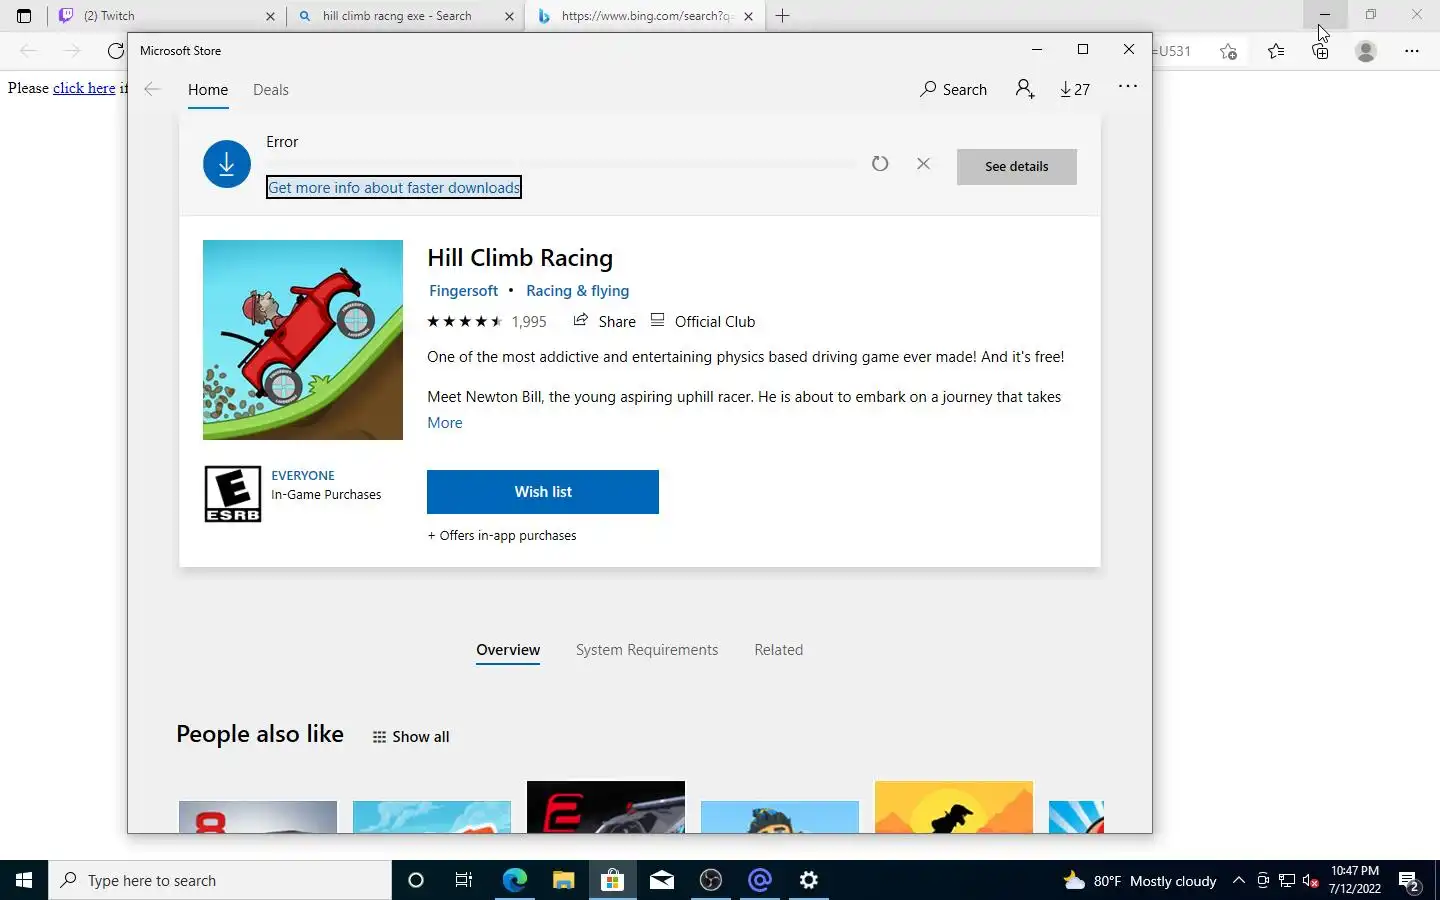Image resolution: width=1440 pixels, height=900 pixels.
Task: Open the Mail app from the taskbar
Action: (662, 880)
